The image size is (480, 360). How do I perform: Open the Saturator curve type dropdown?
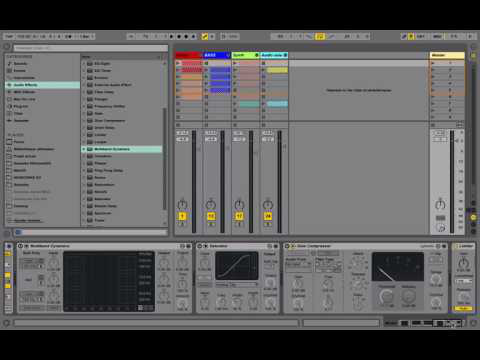coord(237,284)
